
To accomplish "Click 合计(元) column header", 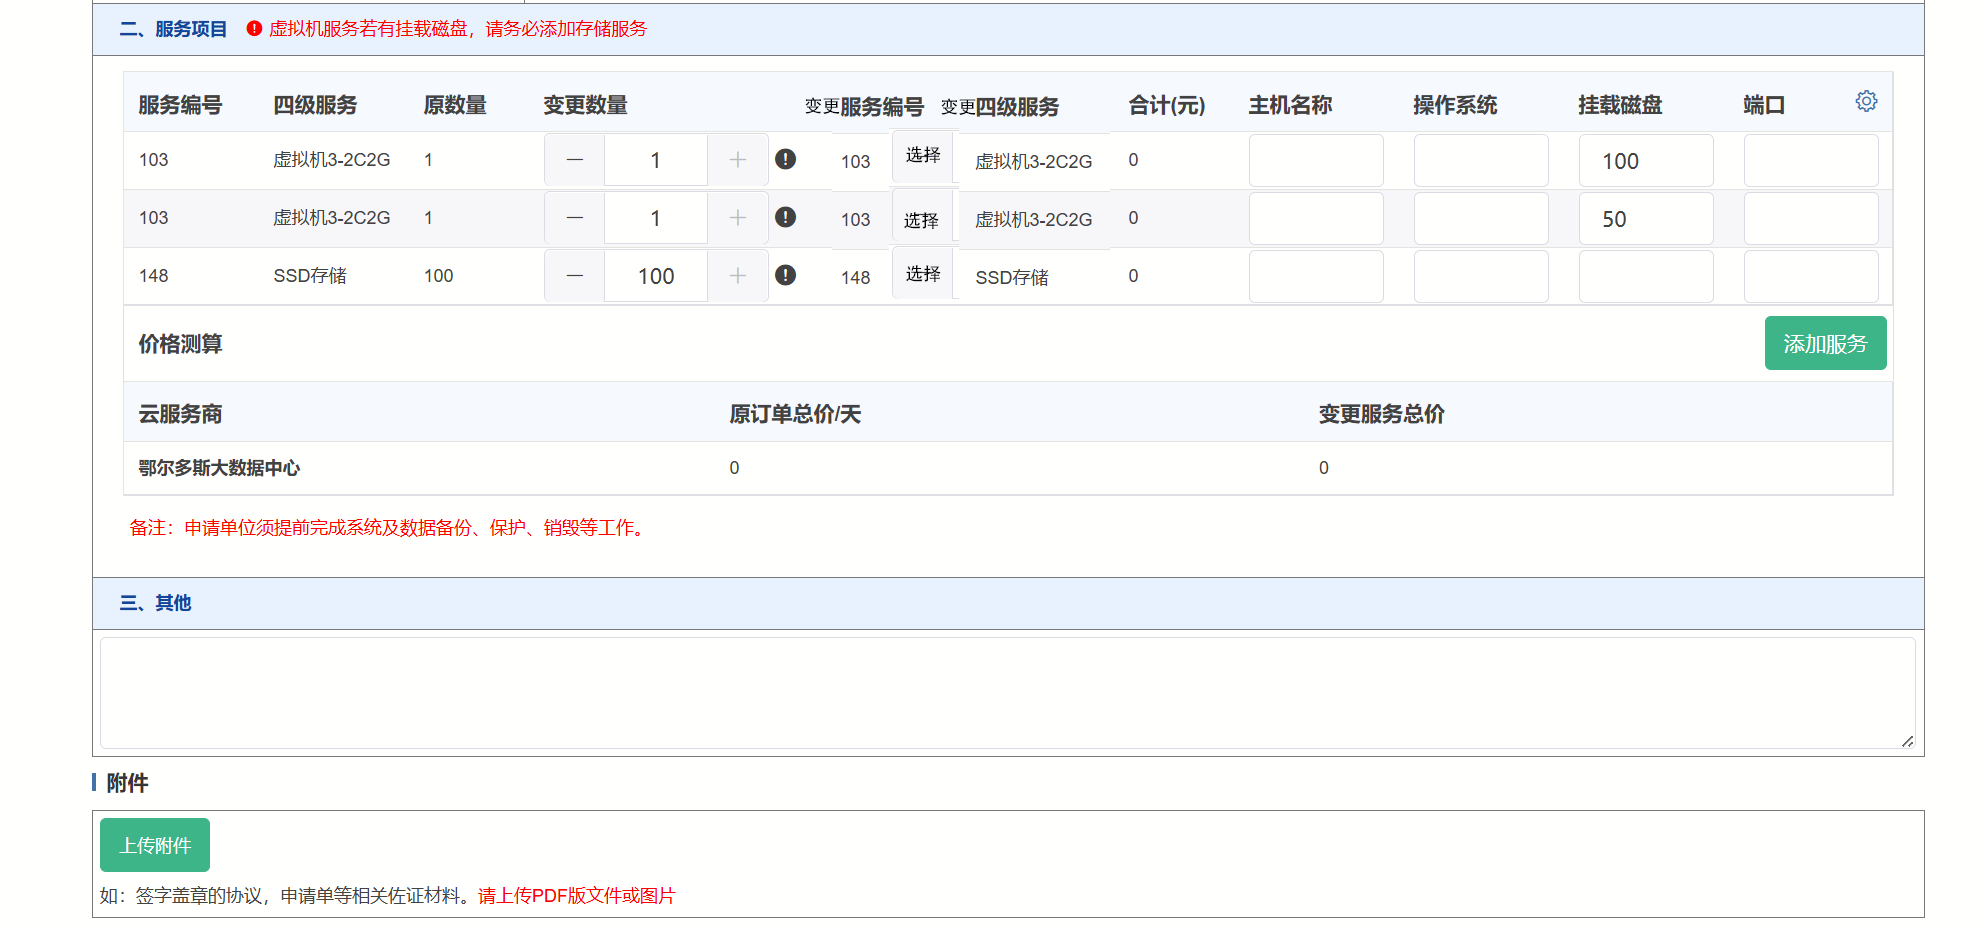I will (1167, 105).
